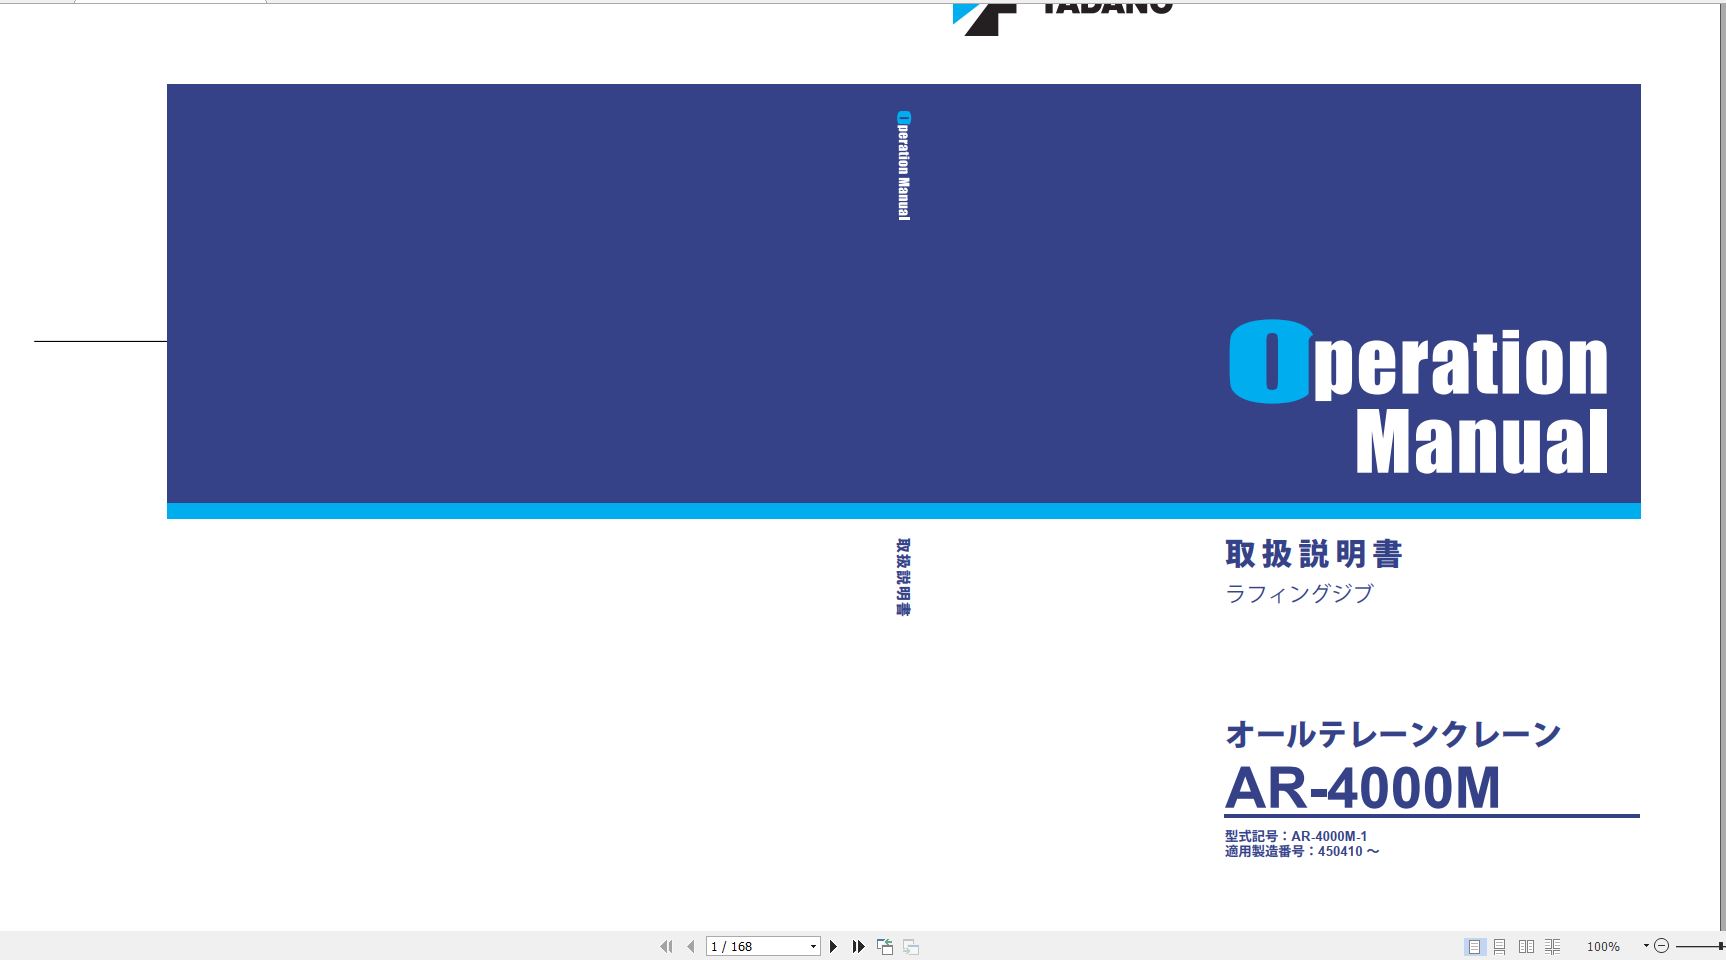The height and width of the screenshot is (960, 1726).
Task: Click the vertical 取扱説明書 spine text
Action: [903, 577]
